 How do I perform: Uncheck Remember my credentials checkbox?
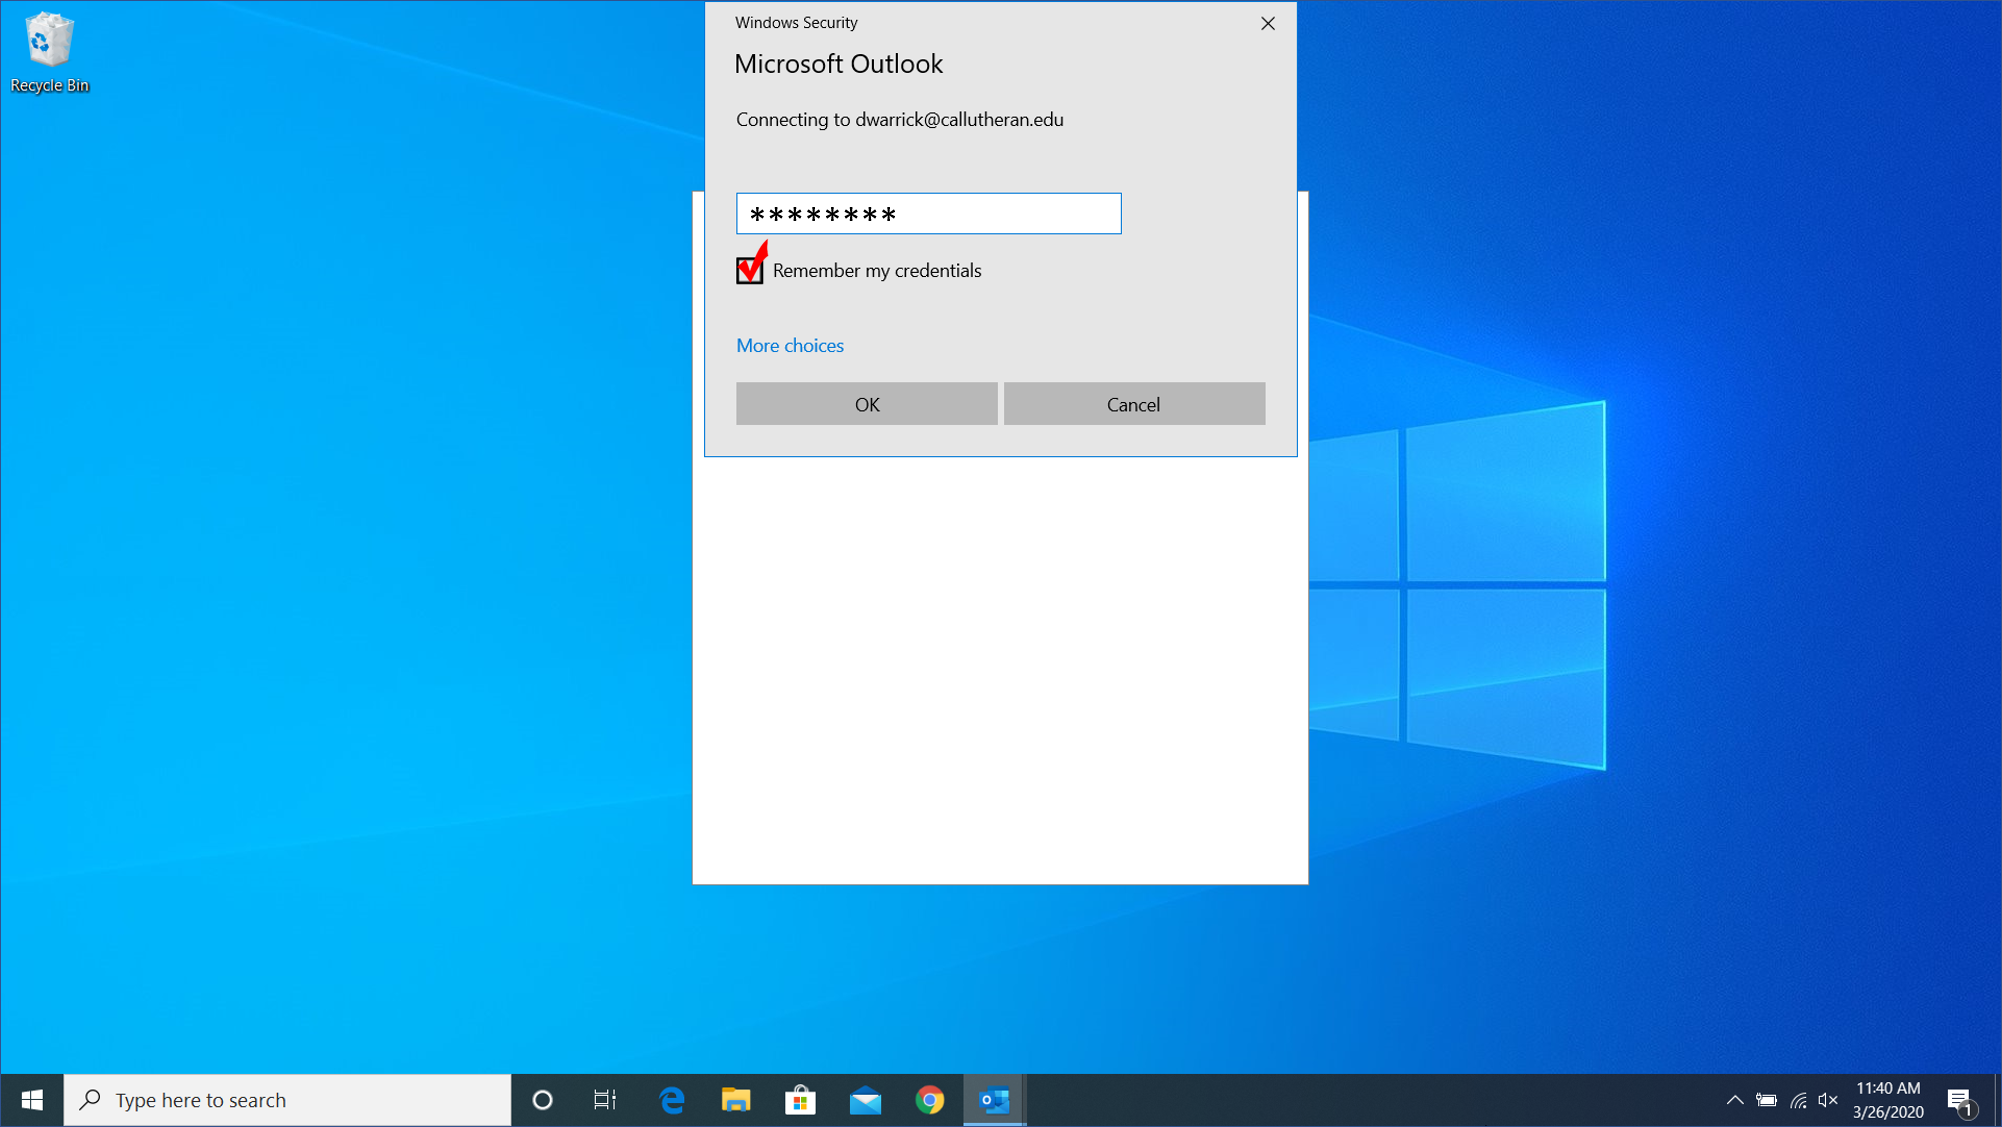coord(750,270)
